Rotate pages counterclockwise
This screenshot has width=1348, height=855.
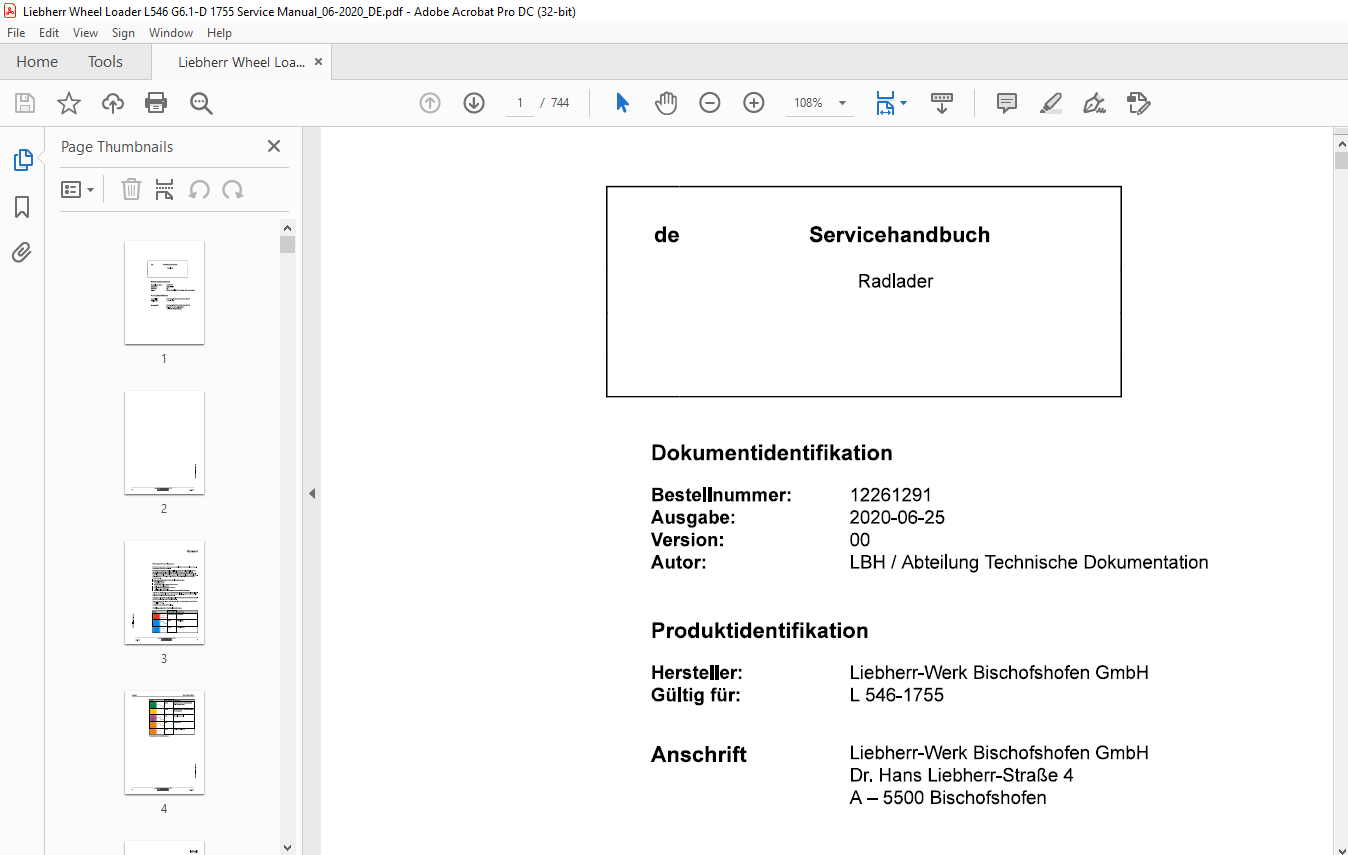click(x=199, y=189)
